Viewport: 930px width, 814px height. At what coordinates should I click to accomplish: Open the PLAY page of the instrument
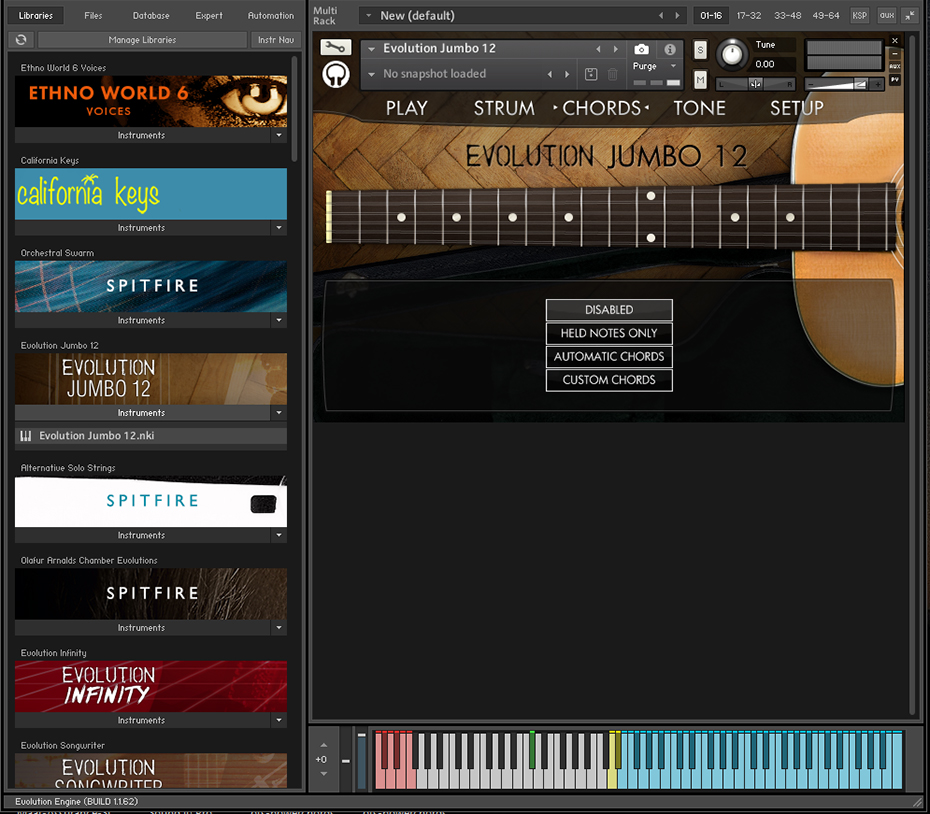407,108
